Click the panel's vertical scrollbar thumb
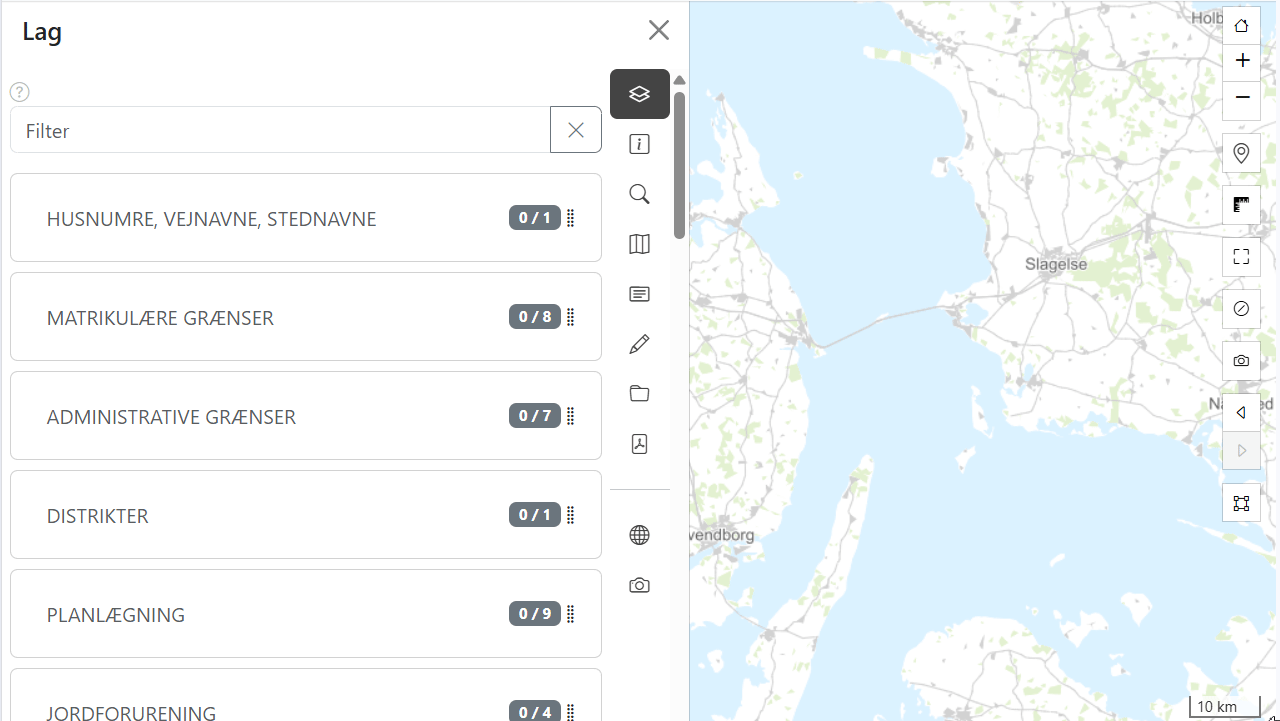 tap(679, 165)
